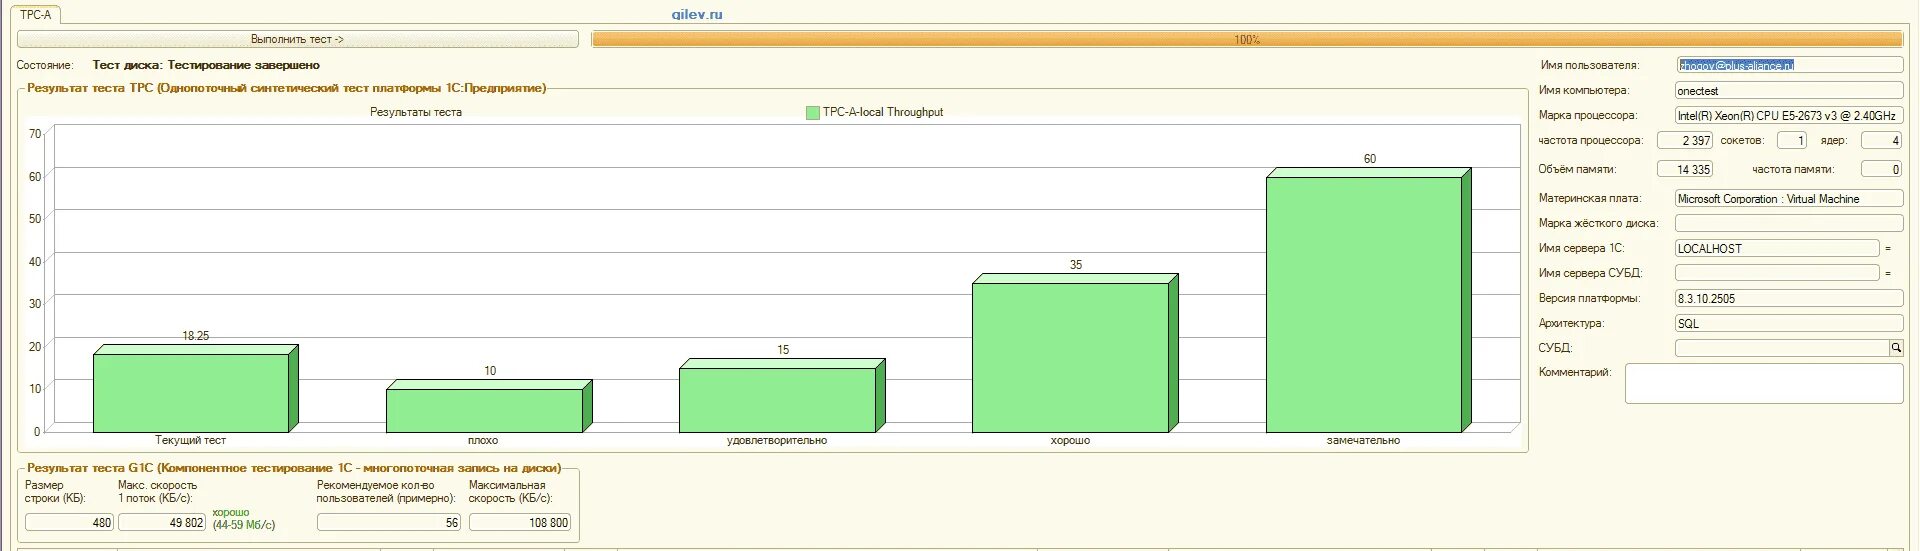
Task: Click the 100% progress bar
Action: point(1247,39)
